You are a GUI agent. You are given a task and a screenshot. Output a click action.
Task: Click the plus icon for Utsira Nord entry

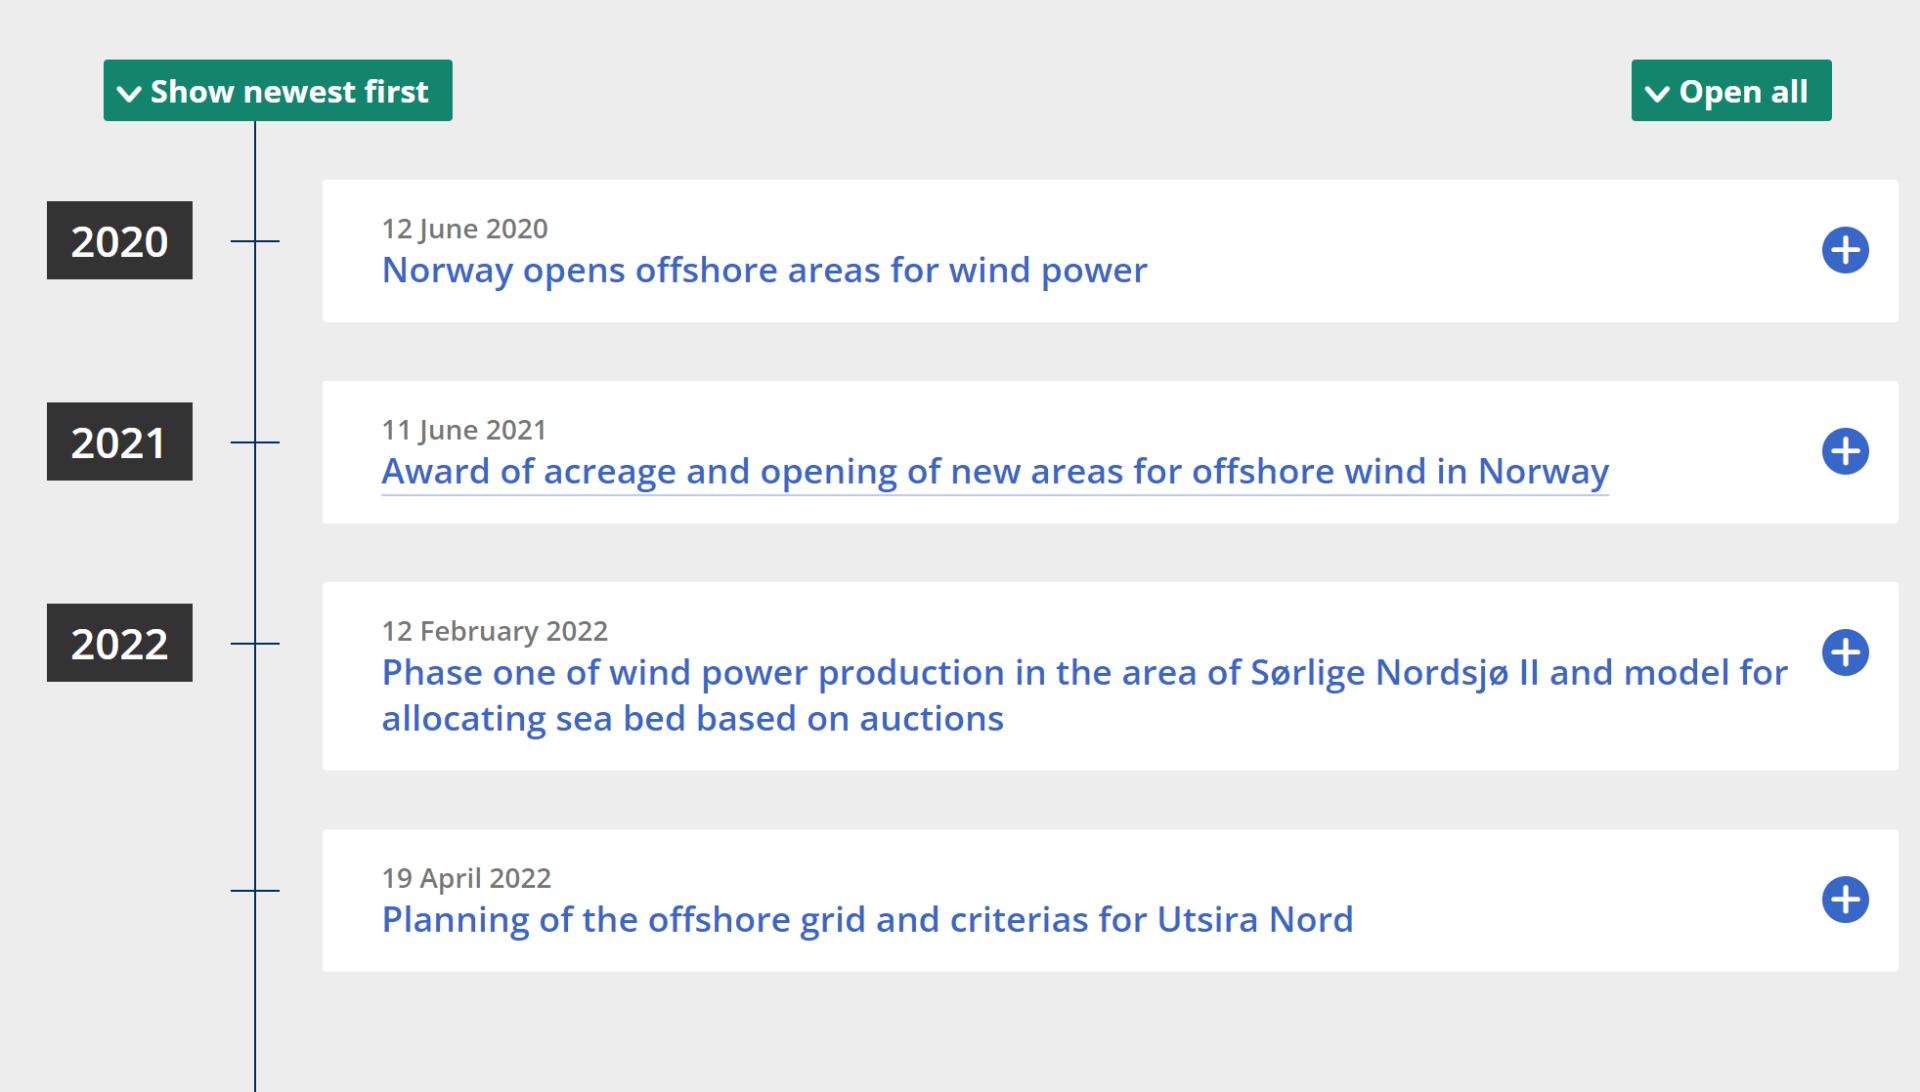[x=1845, y=899]
